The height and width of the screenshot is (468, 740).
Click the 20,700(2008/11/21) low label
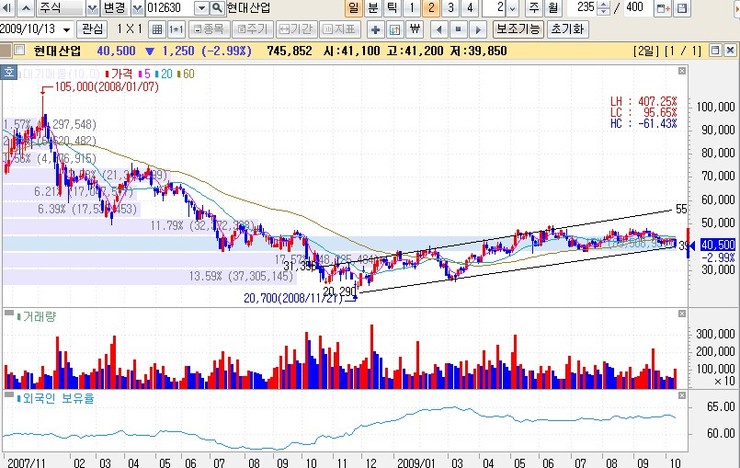tap(293, 298)
